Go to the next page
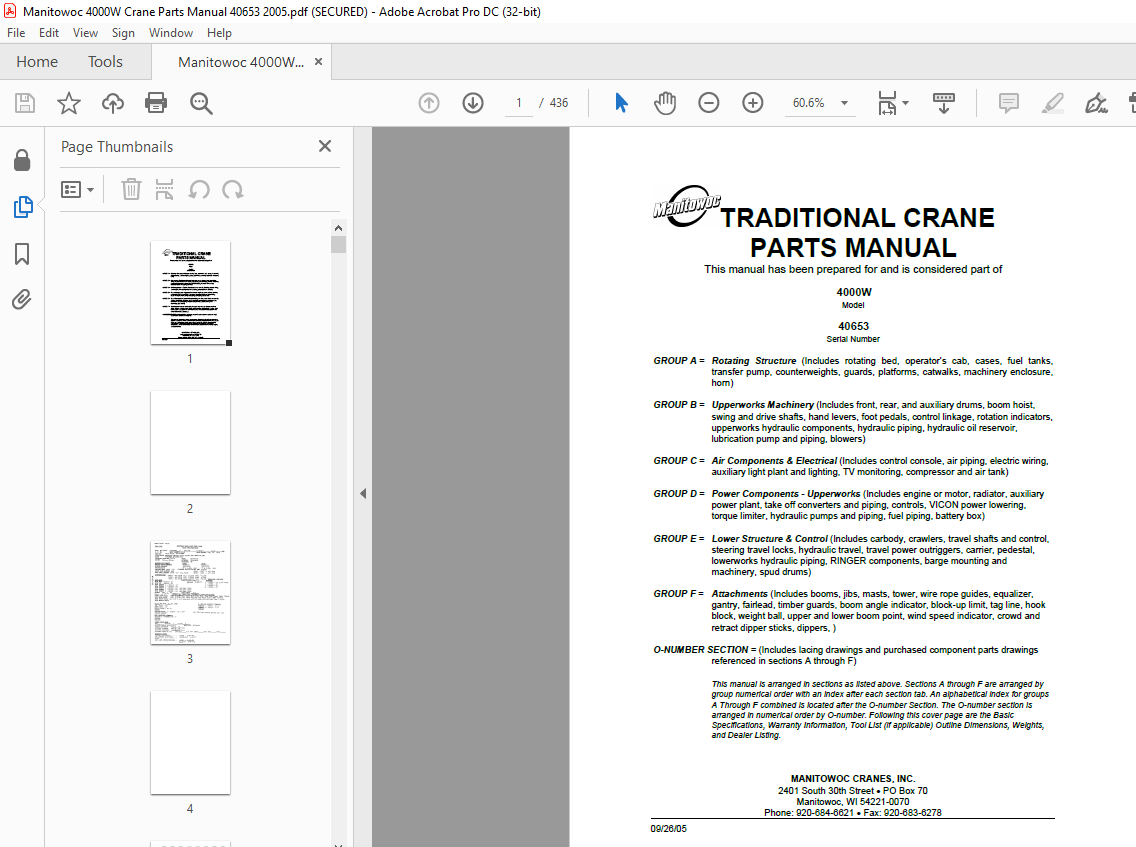Image resolution: width=1136 pixels, height=847 pixels. [473, 103]
